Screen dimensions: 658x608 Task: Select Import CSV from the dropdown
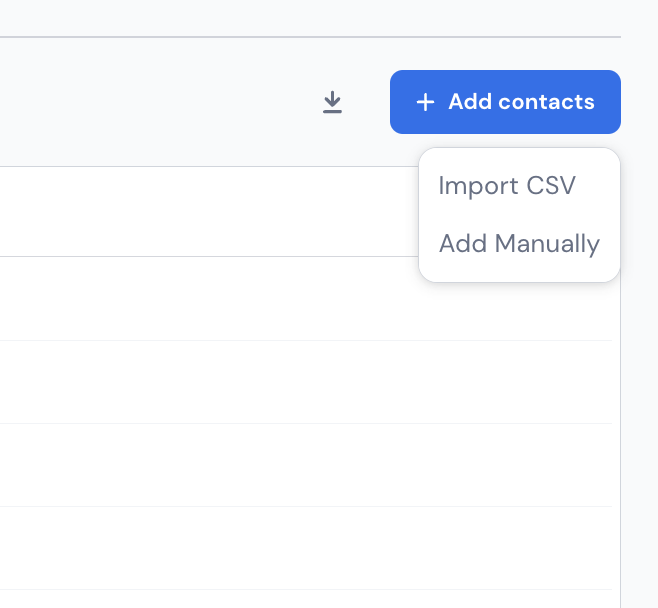pos(507,185)
